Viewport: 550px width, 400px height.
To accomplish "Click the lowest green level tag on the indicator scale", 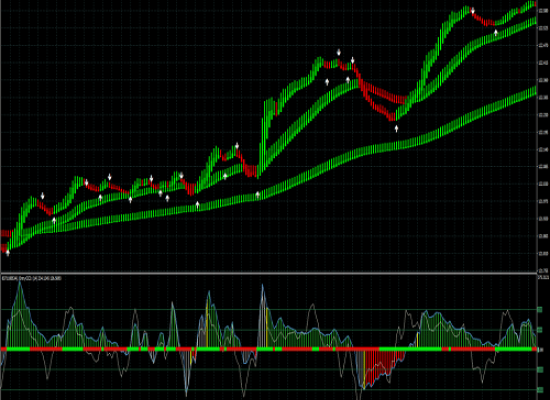I will pyautogui.click(x=540, y=390).
